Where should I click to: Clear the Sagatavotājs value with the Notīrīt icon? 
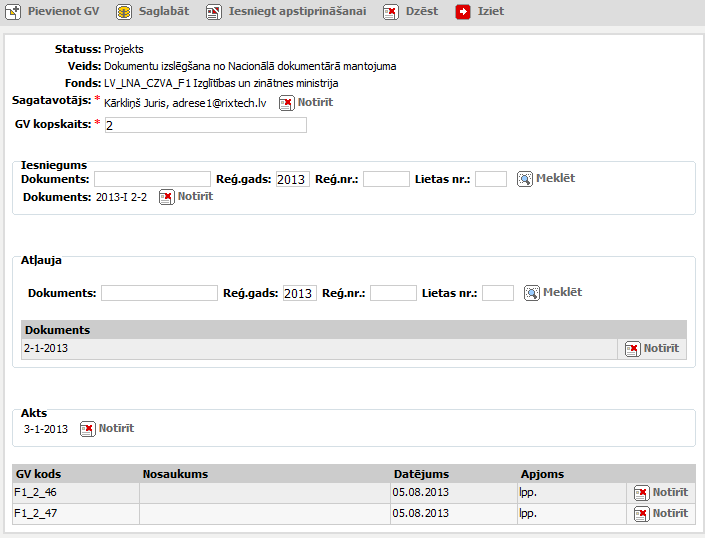(x=287, y=103)
